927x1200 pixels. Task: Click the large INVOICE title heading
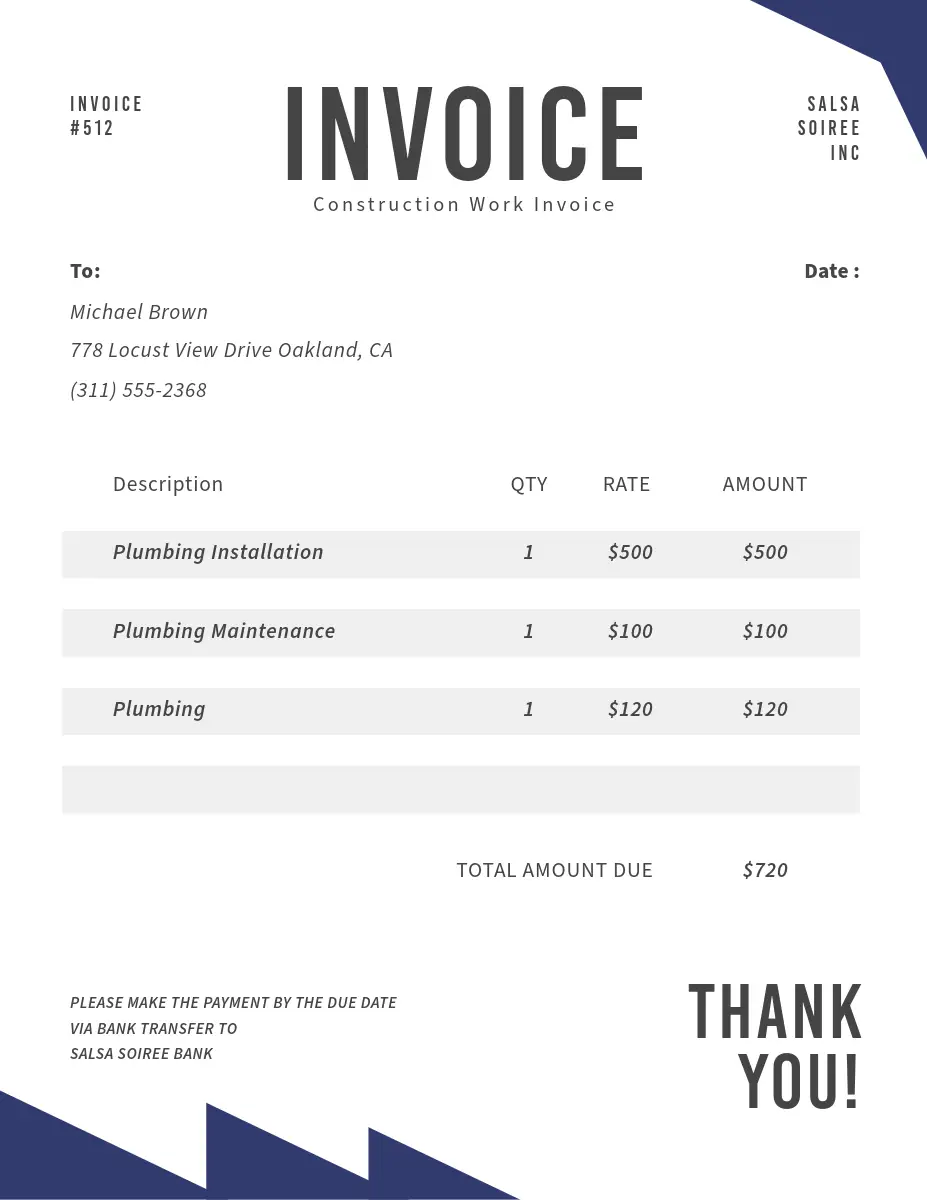pyautogui.click(x=464, y=134)
